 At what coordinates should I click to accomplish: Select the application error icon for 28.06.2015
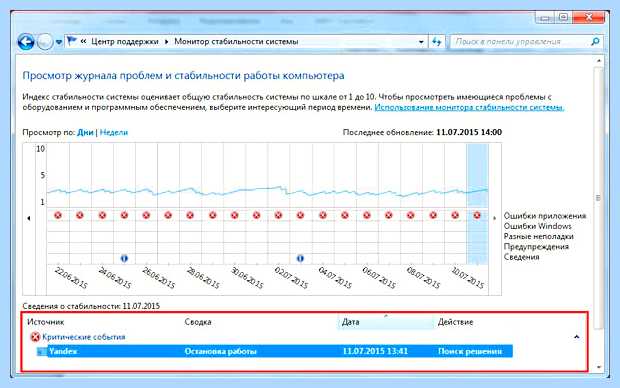tap(190, 215)
